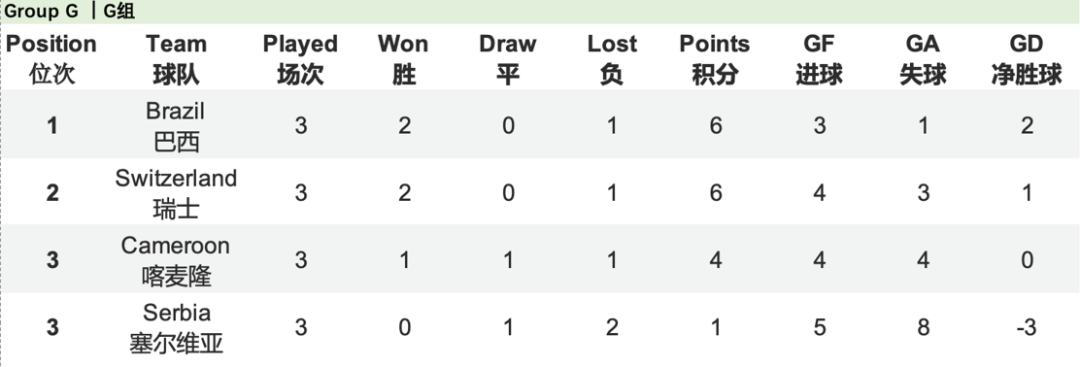The height and width of the screenshot is (367, 1080).
Task: Click Serbia's goal difference value -3
Action: tap(1026, 328)
